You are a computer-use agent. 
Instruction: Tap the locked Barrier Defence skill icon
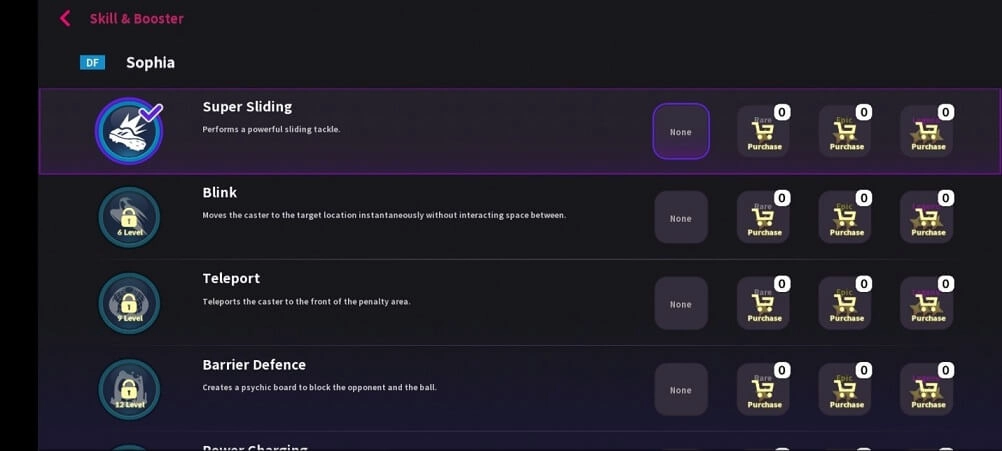tap(129, 389)
